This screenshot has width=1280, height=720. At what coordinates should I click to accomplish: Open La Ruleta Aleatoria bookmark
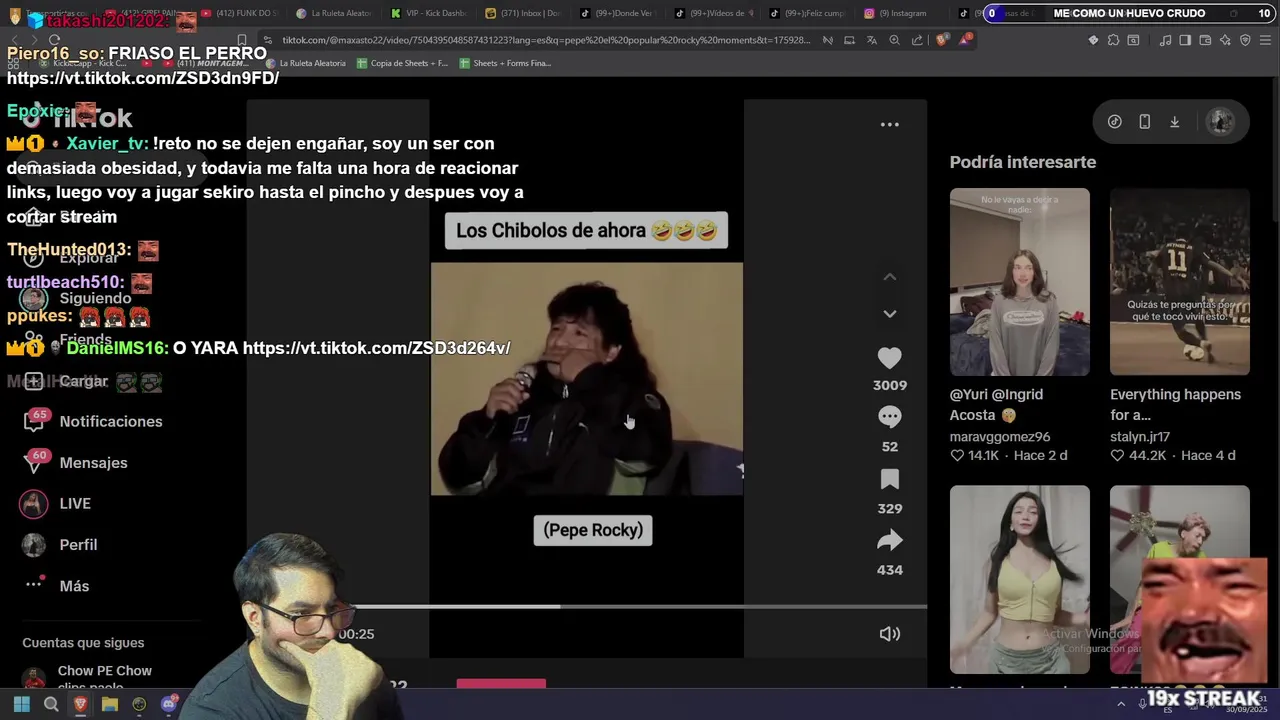[x=306, y=63]
